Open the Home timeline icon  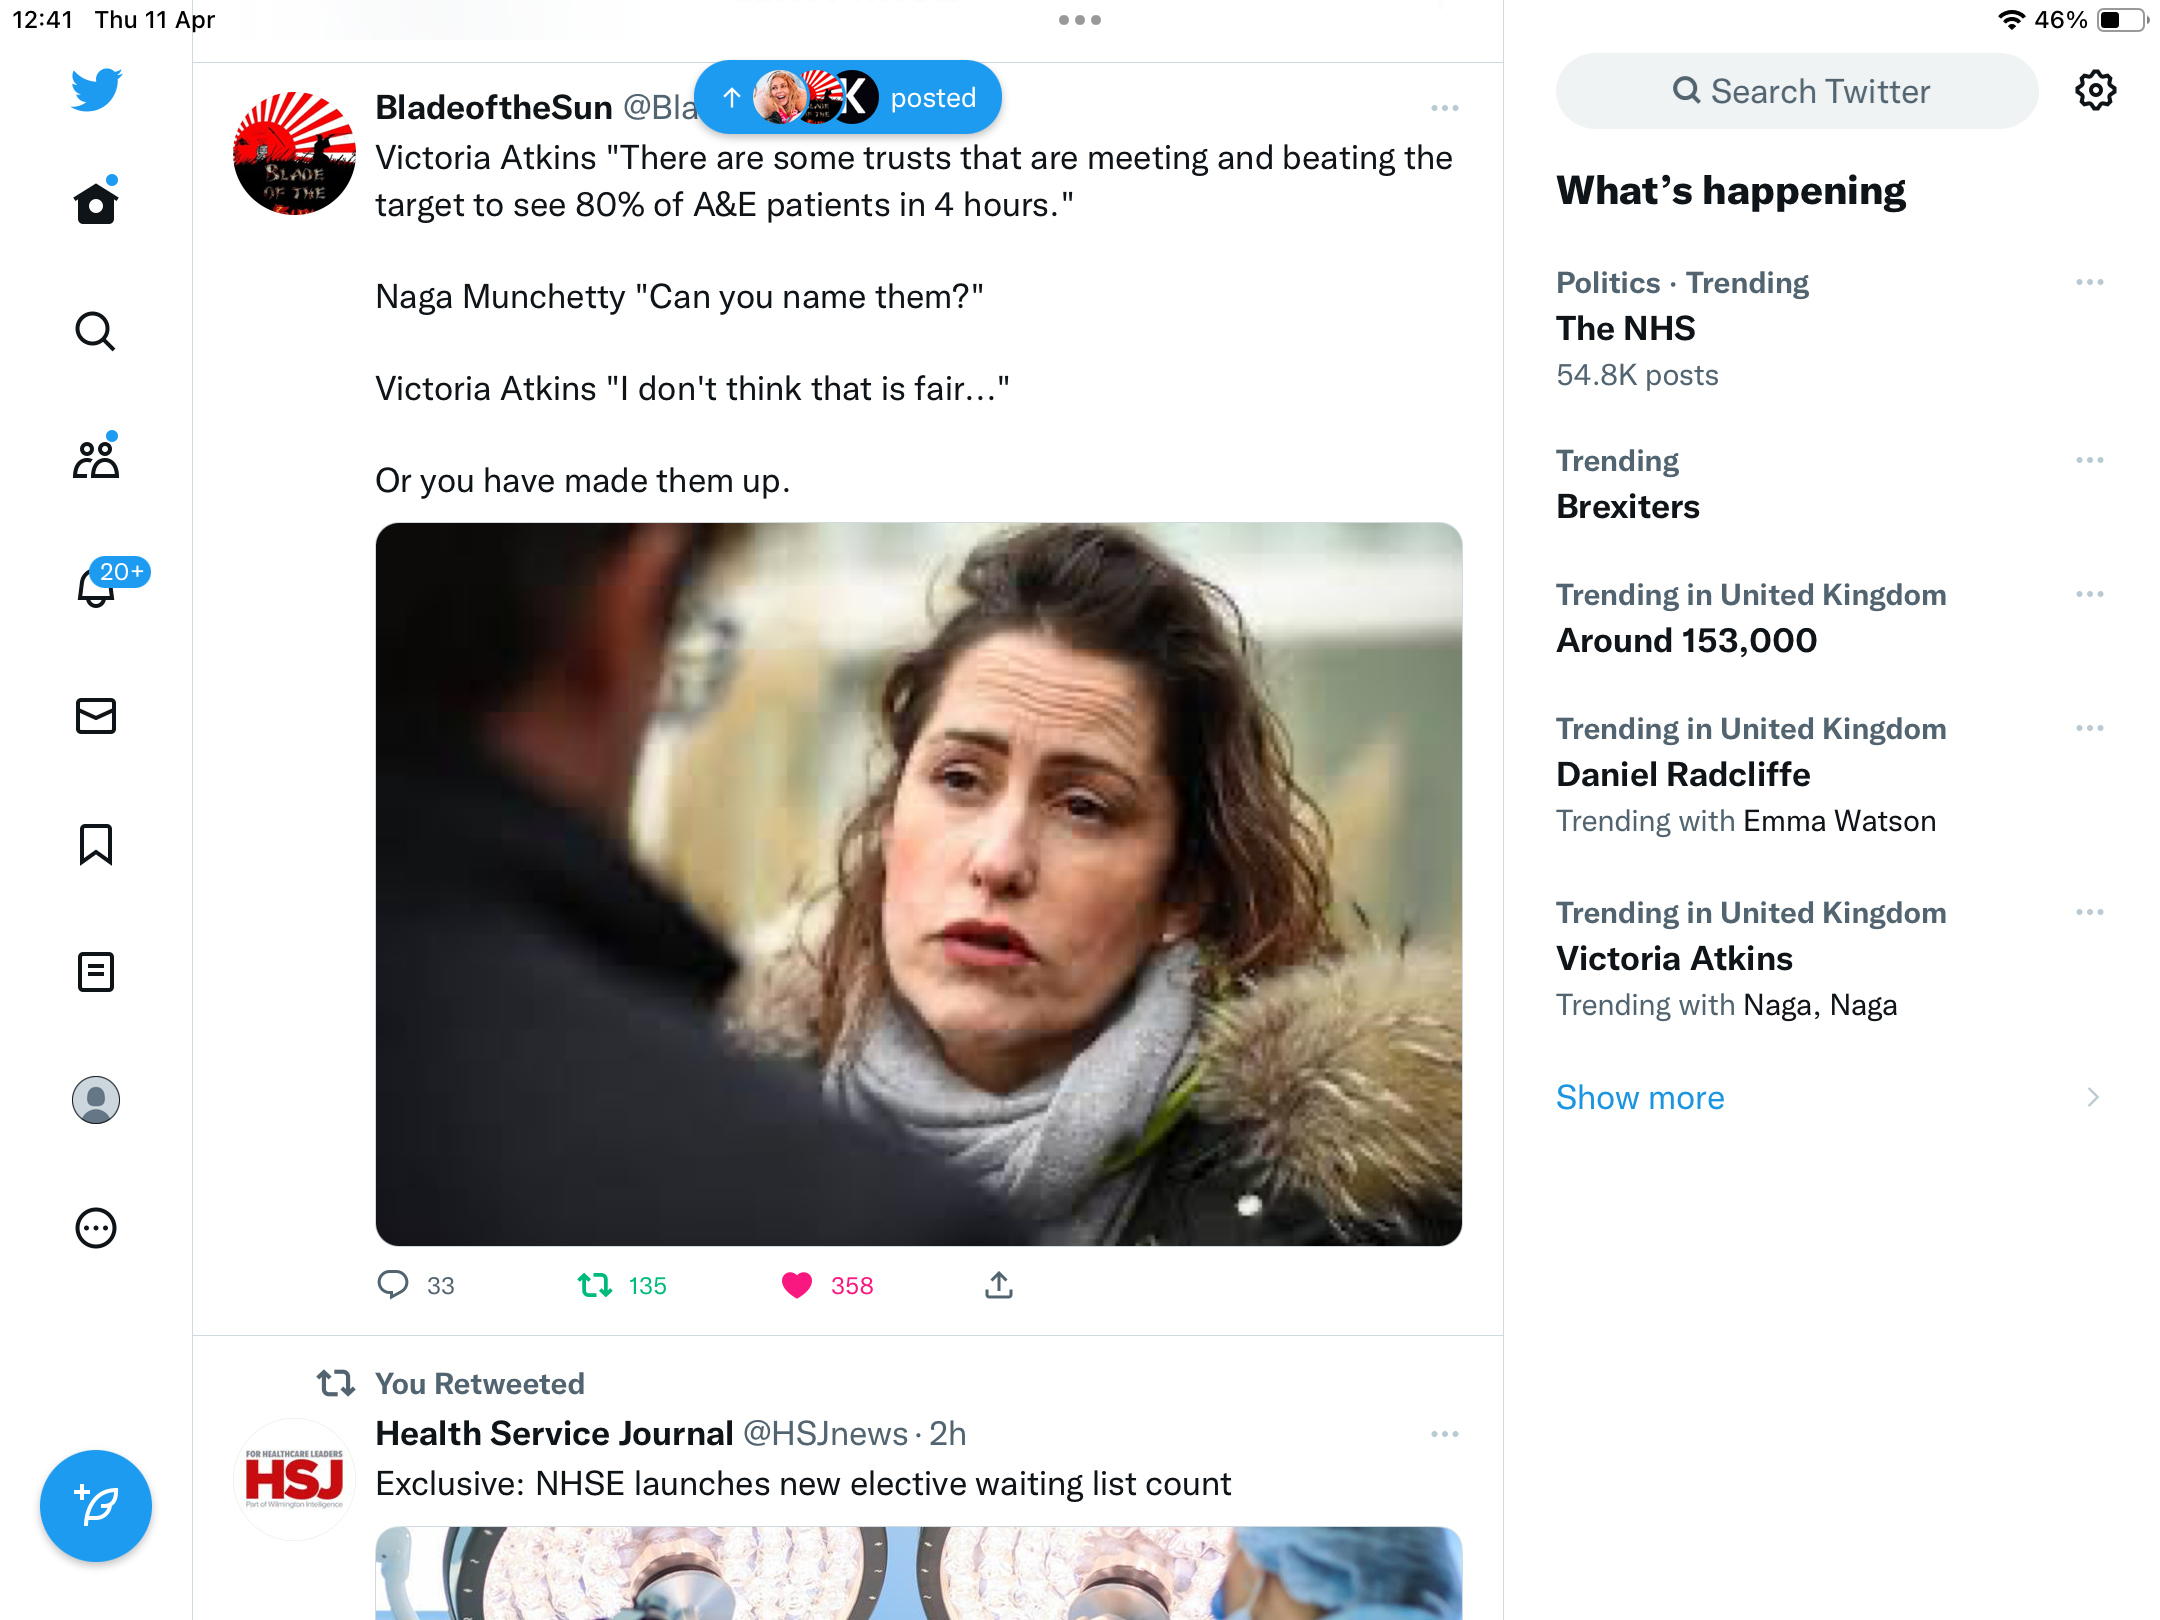pos(96,203)
